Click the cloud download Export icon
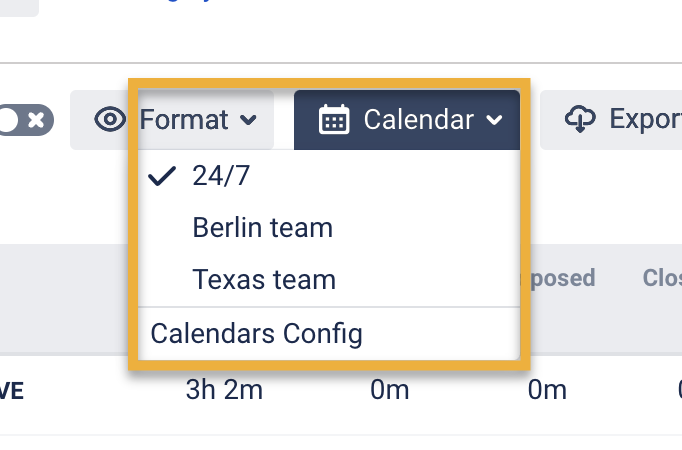 pyautogui.click(x=580, y=120)
